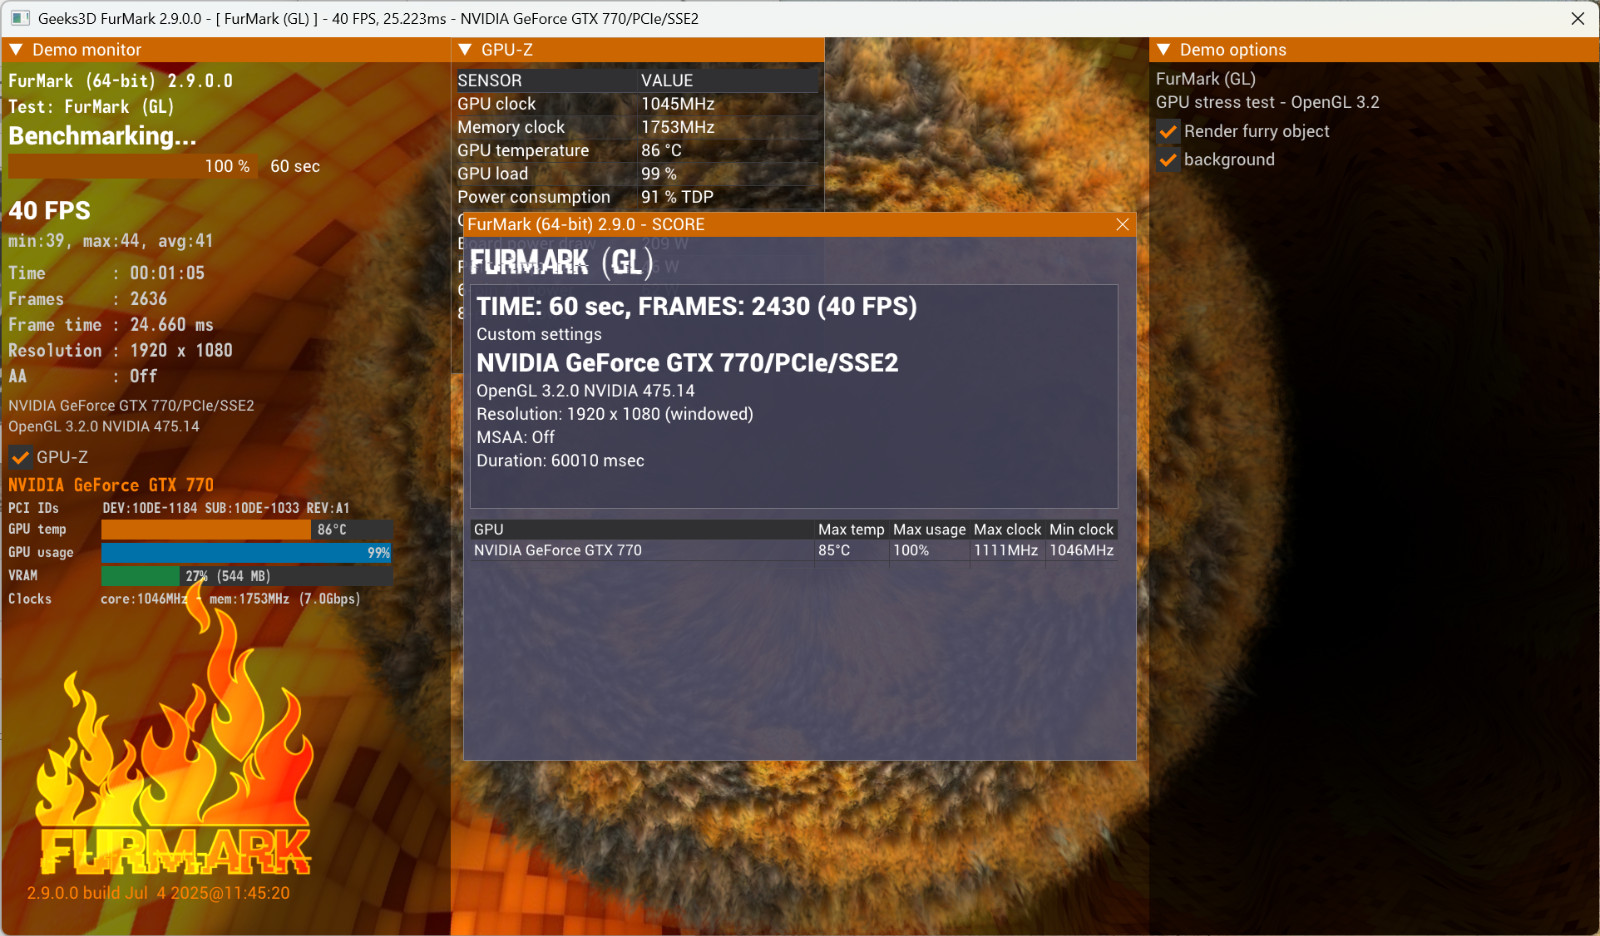
Task: Click the 40 FPS readout in Demo monitor
Action: click(x=49, y=210)
